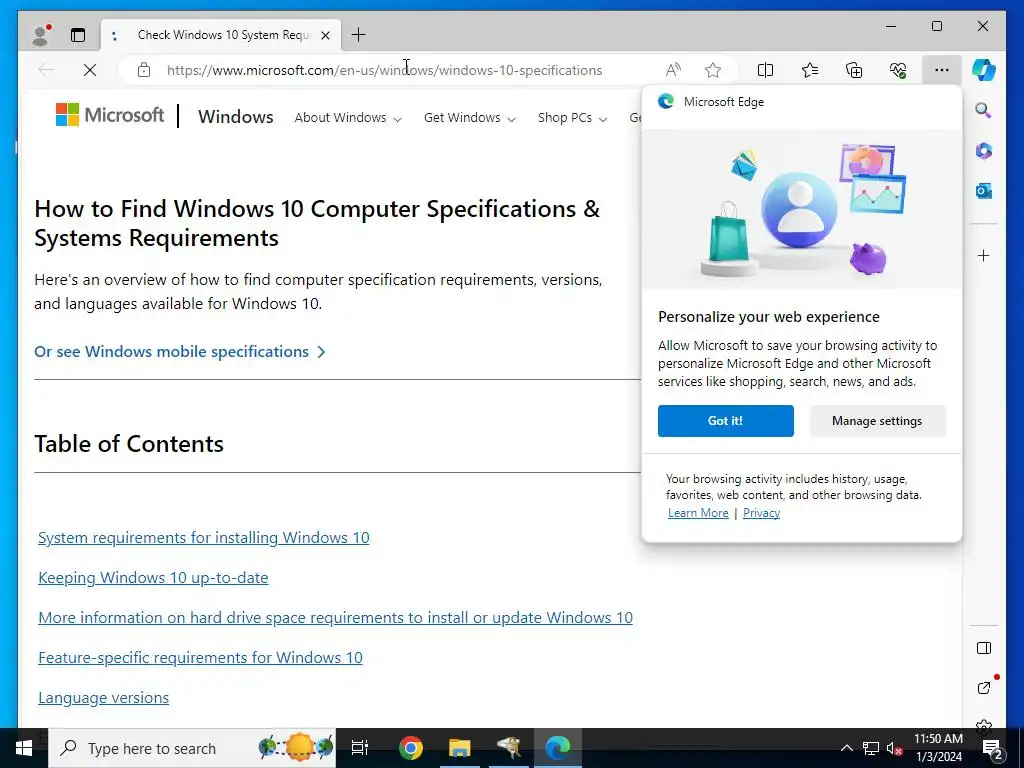Open Feature-specific requirements for Windows 10
The width and height of the screenshot is (1024, 768).
click(x=200, y=658)
